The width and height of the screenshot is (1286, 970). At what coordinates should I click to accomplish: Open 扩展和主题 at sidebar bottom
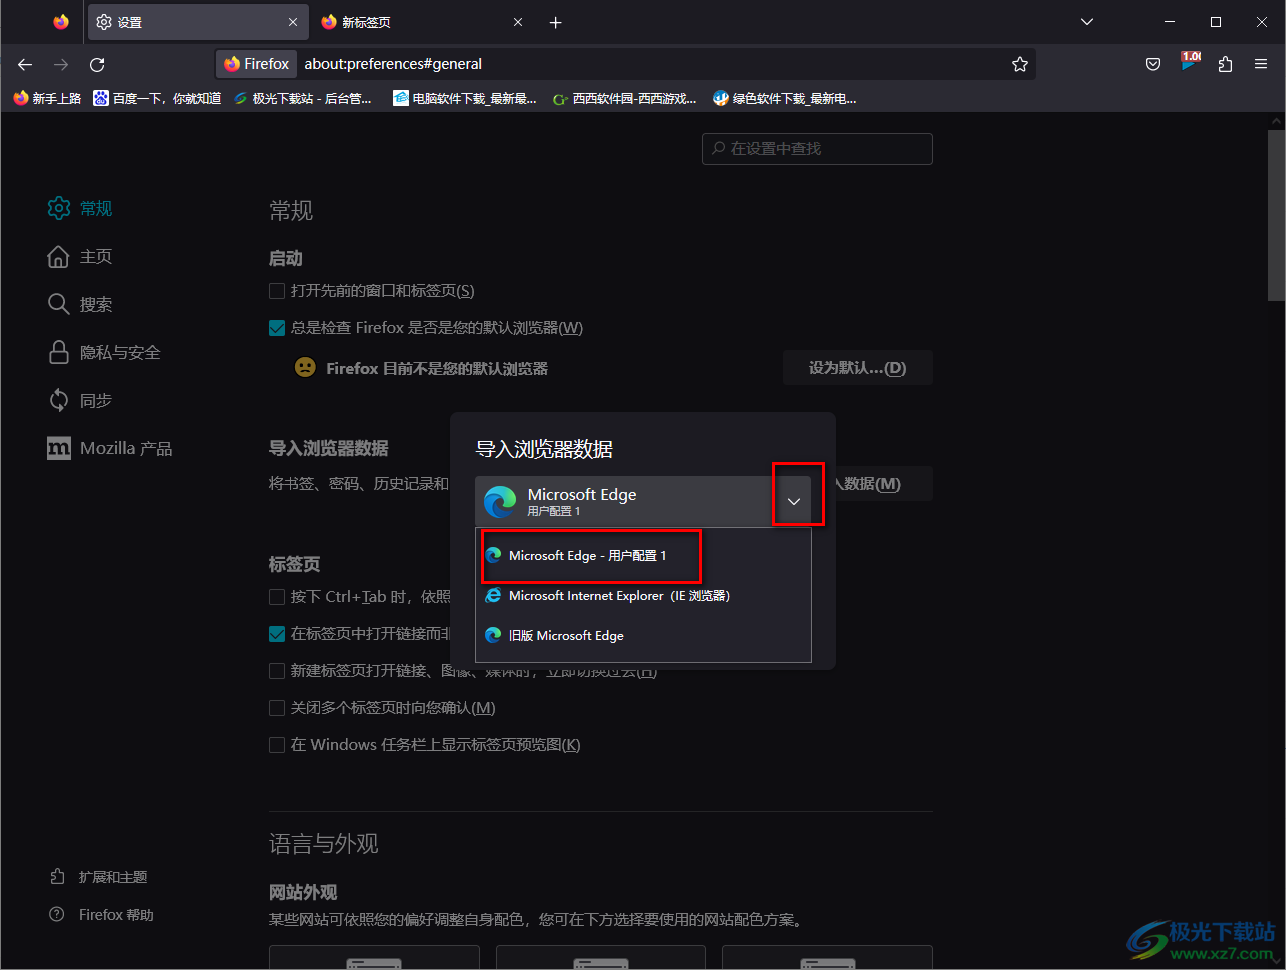99,877
